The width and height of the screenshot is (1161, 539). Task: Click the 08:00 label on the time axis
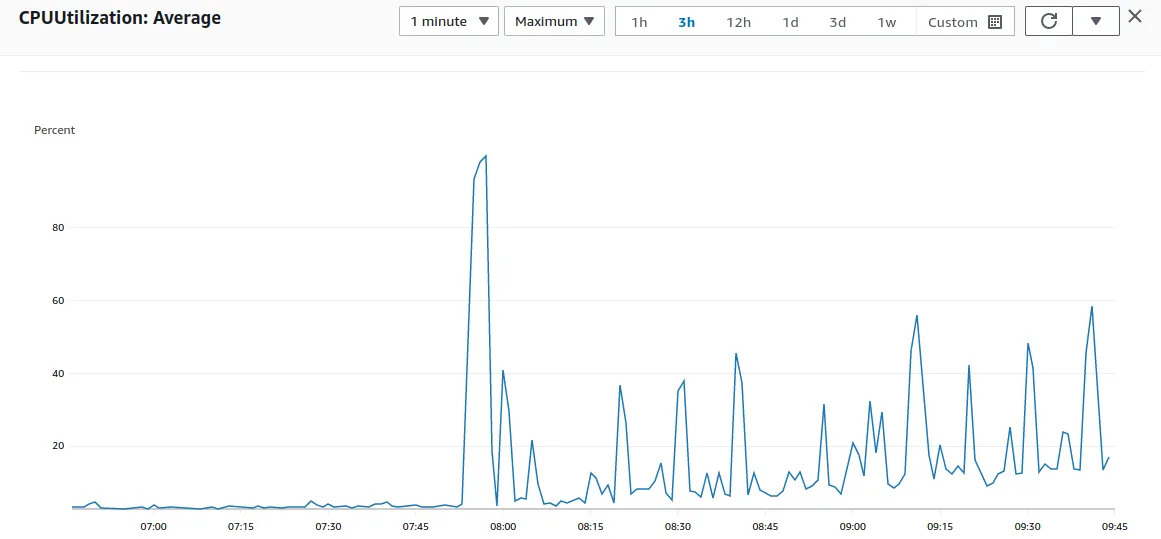503,526
